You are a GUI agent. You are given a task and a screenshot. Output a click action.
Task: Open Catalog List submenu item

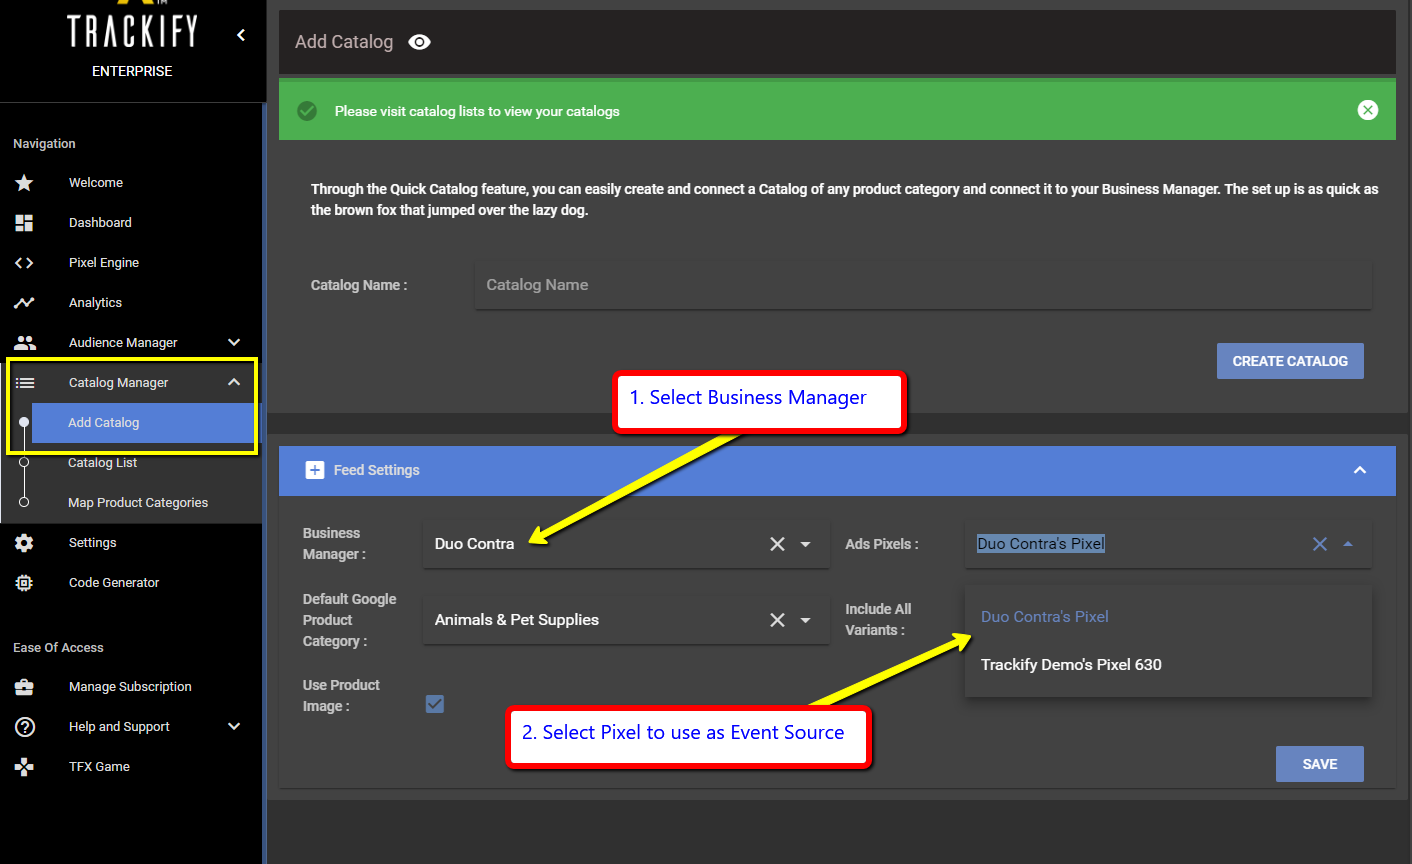[102, 463]
